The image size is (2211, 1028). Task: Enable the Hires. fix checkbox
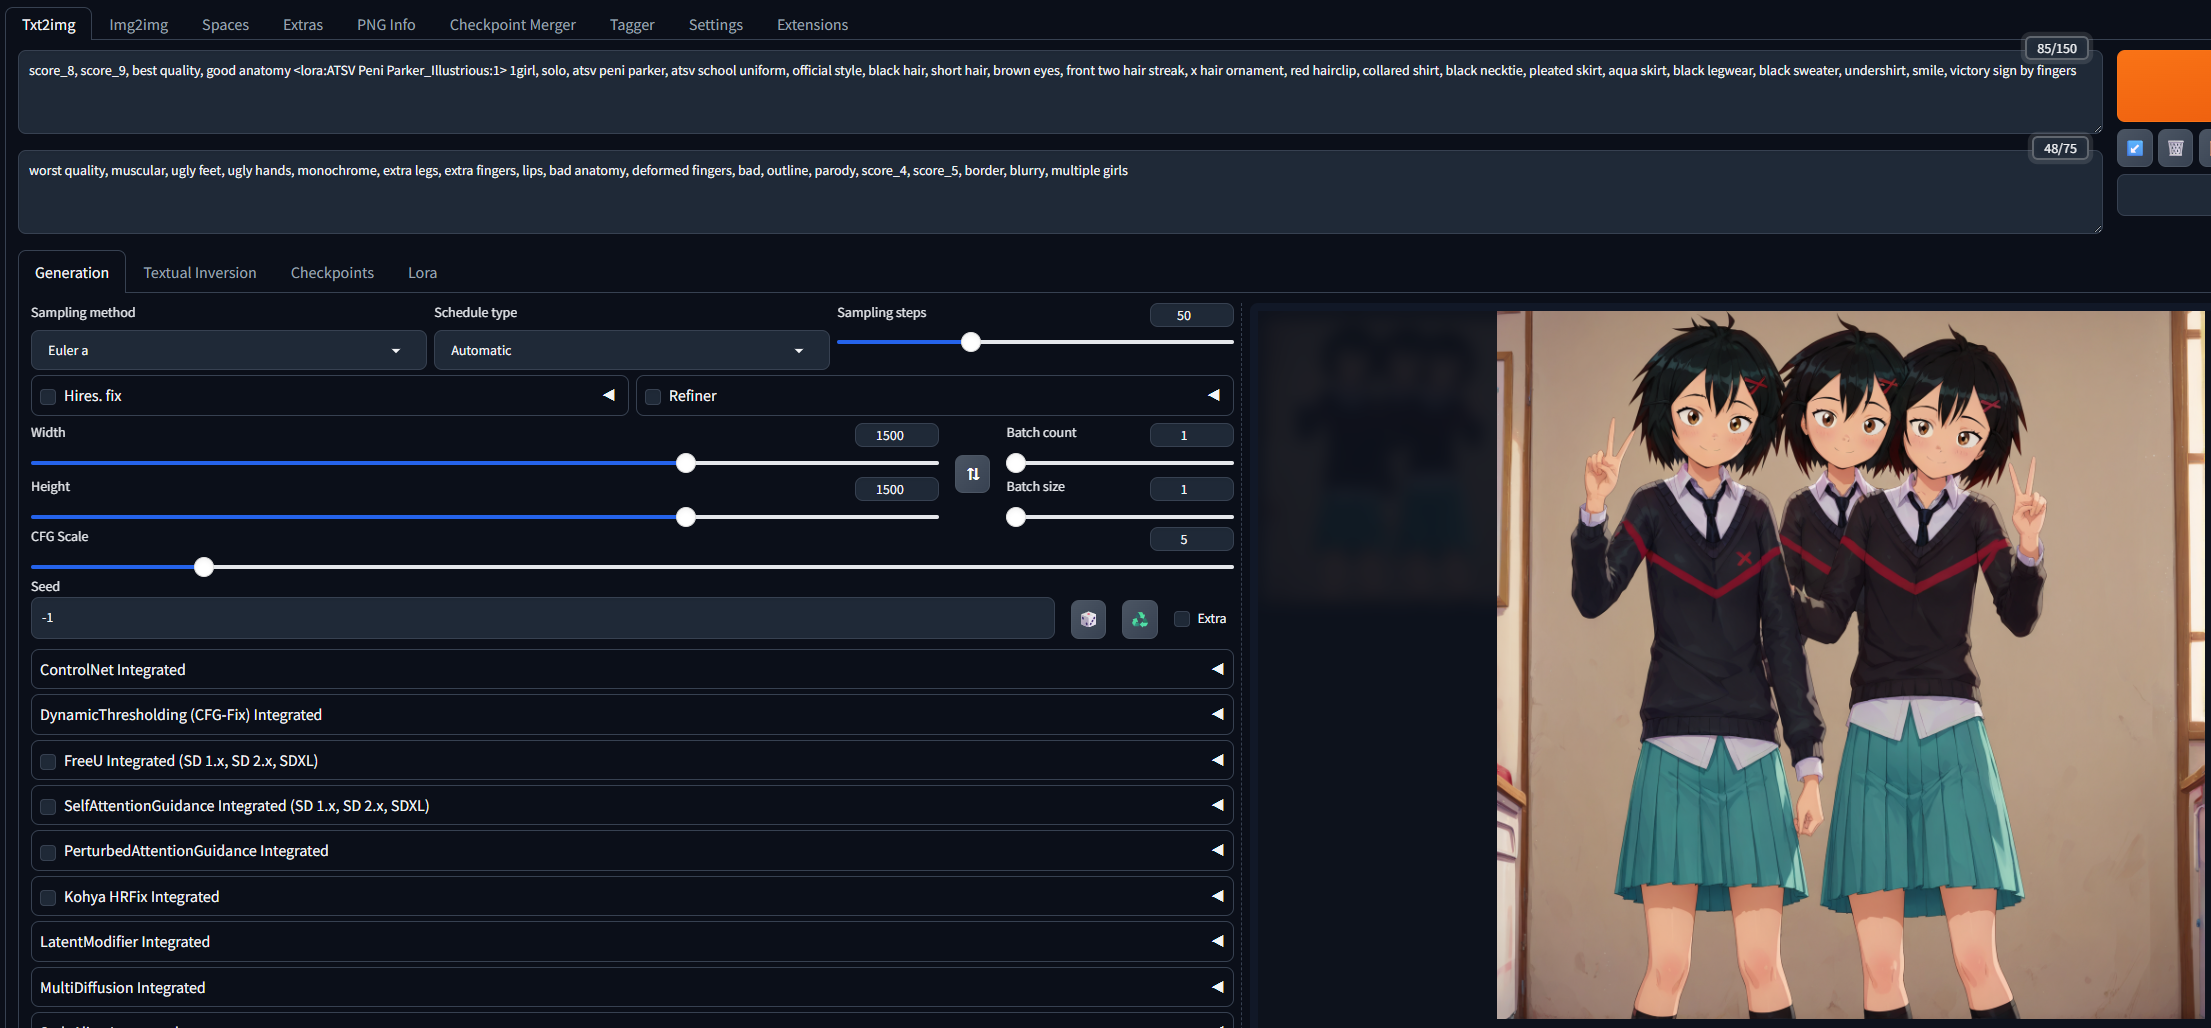pyautogui.click(x=48, y=396)
